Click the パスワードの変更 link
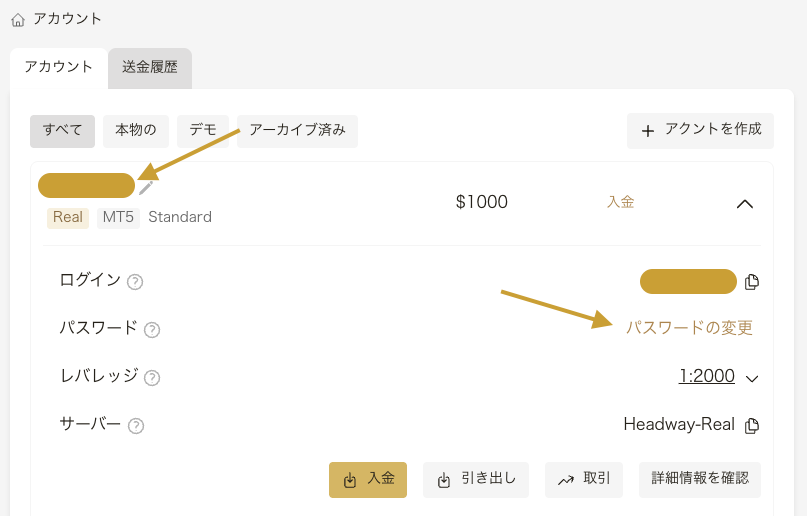 click(x=689, y=328)
